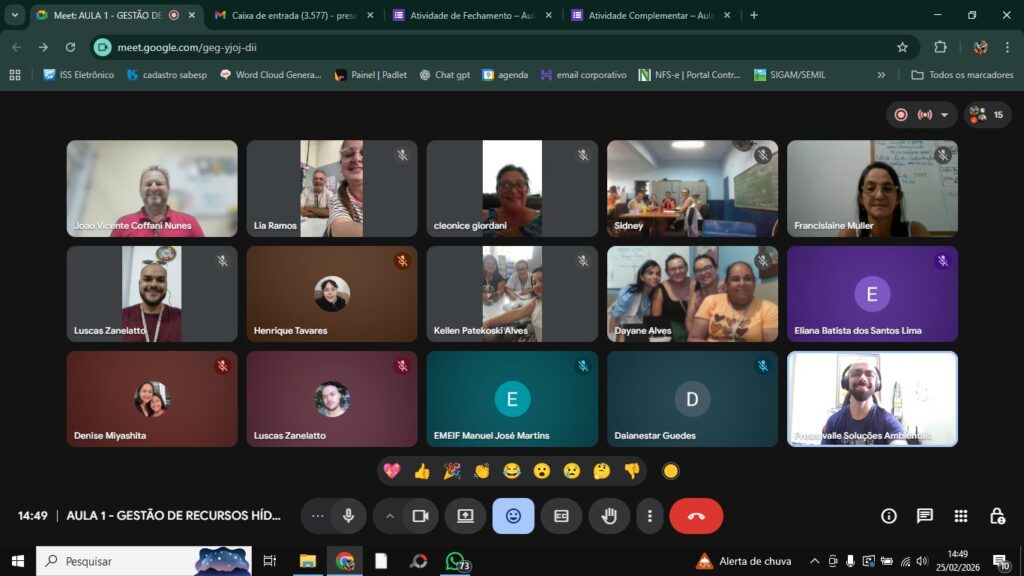
Task: Send the thumbs up emoji reaction
Action: (422, 471)
